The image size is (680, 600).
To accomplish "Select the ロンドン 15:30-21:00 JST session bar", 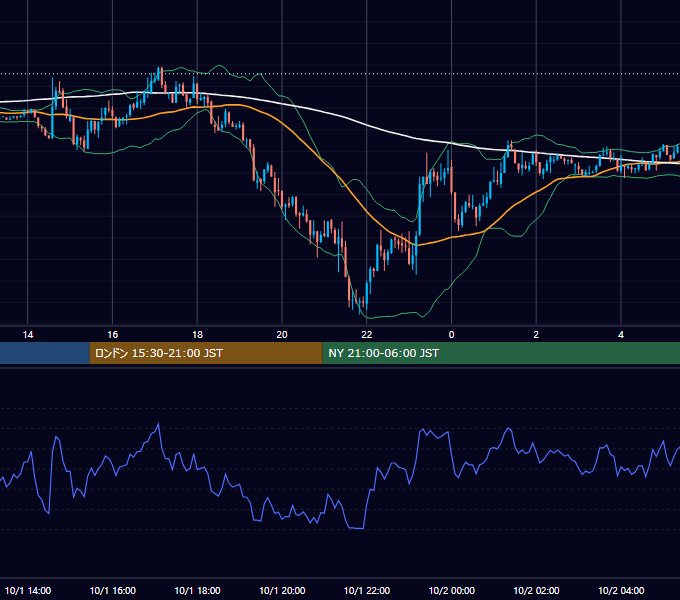I will [206, 353].
